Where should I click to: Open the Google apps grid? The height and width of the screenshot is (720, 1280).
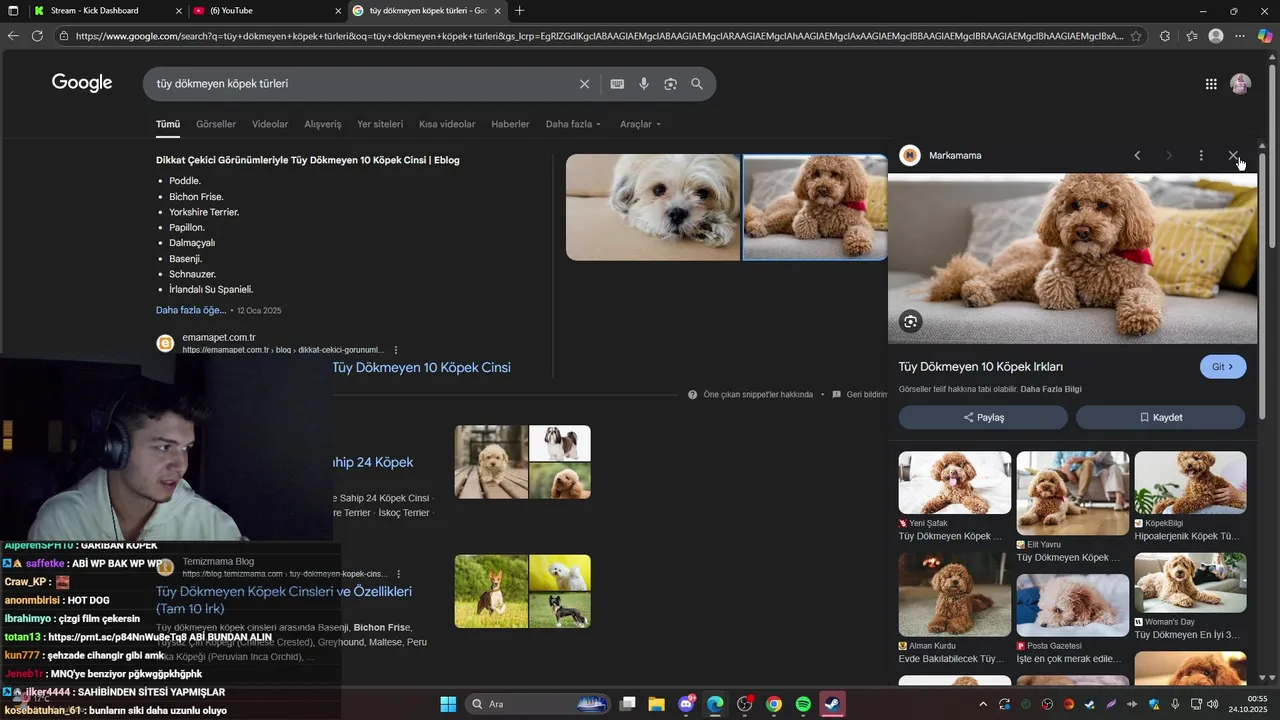tap(1211, 84)
